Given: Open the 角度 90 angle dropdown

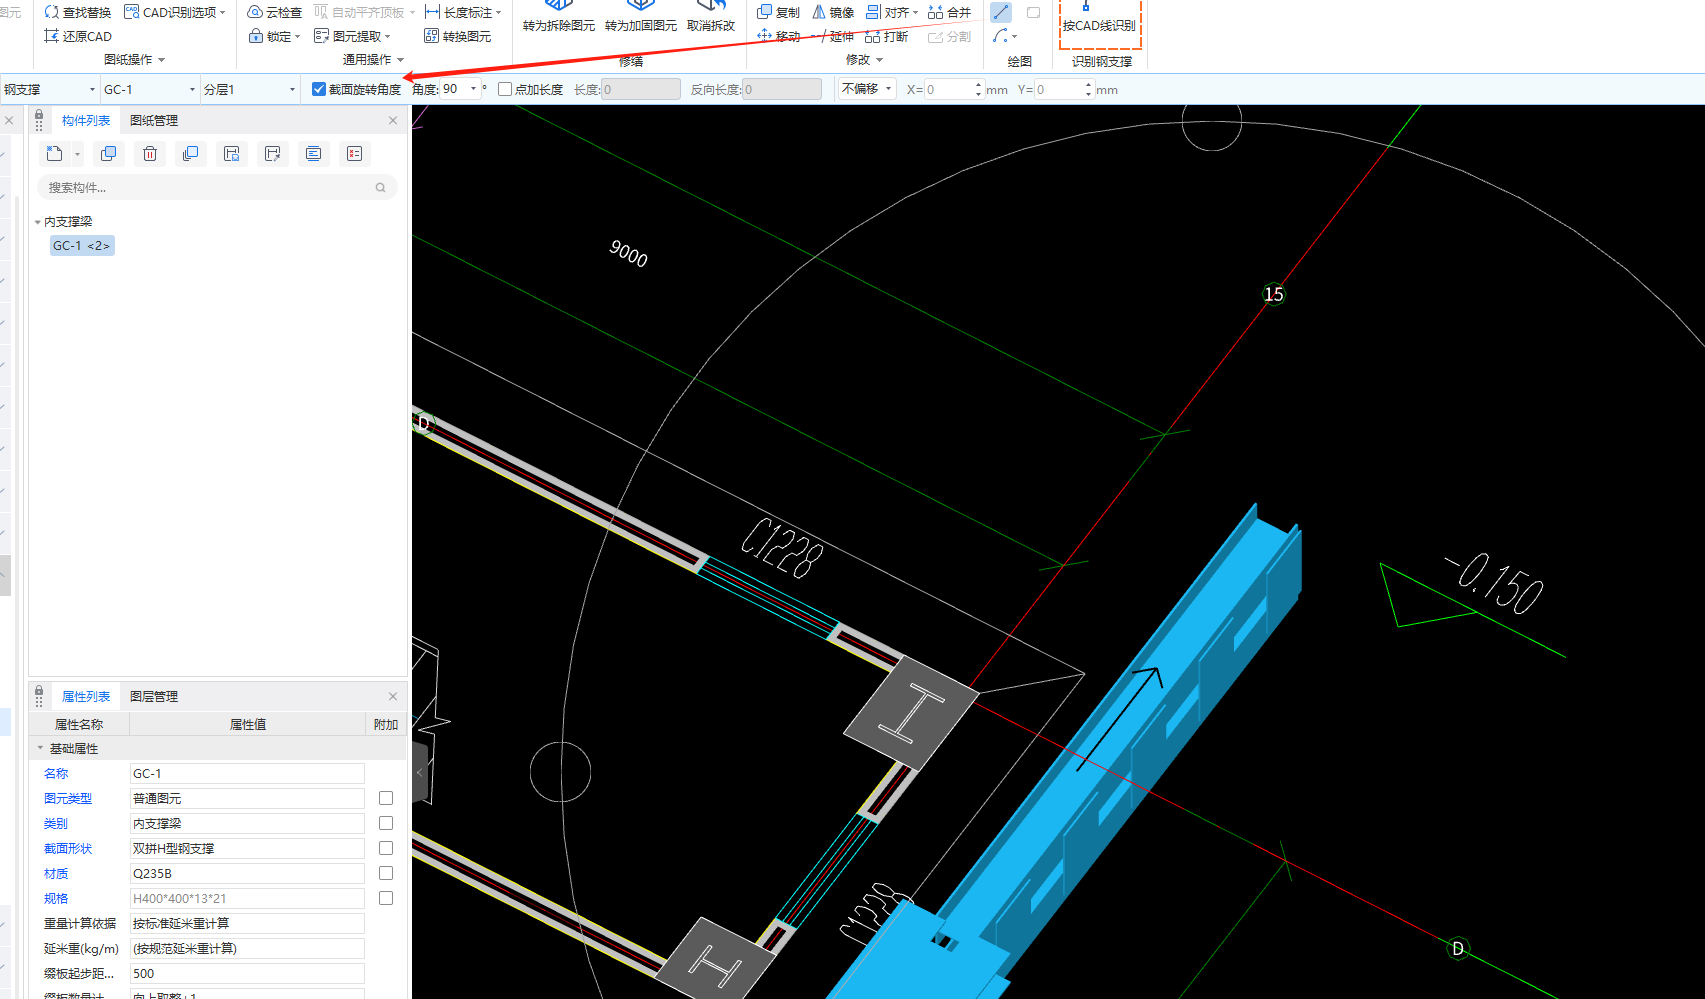Looking at the screenshot, I should [x=474, y=89].
